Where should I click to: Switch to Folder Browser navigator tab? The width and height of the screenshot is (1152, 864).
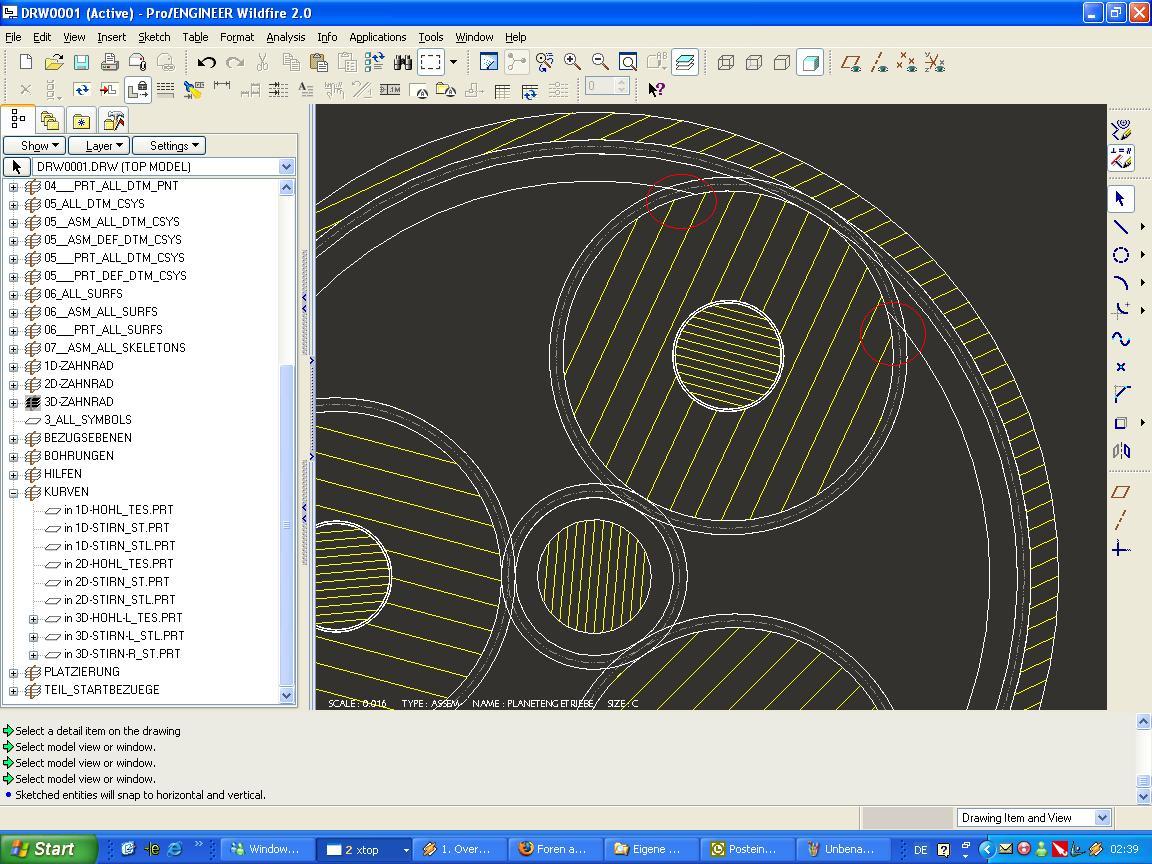[x=49, y=120]
